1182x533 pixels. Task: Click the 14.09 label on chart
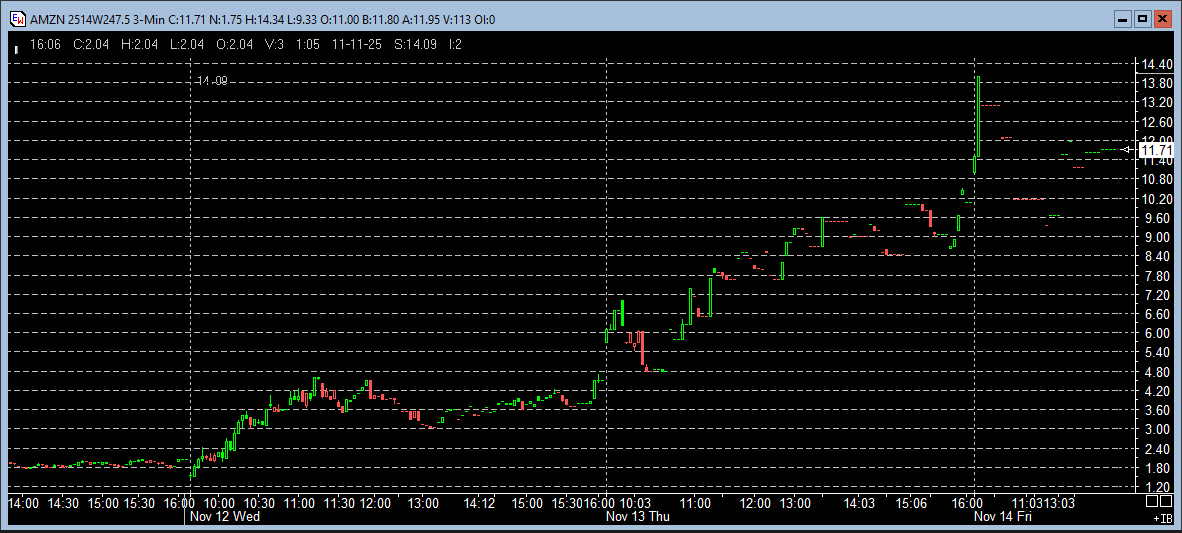pos(212,81)
